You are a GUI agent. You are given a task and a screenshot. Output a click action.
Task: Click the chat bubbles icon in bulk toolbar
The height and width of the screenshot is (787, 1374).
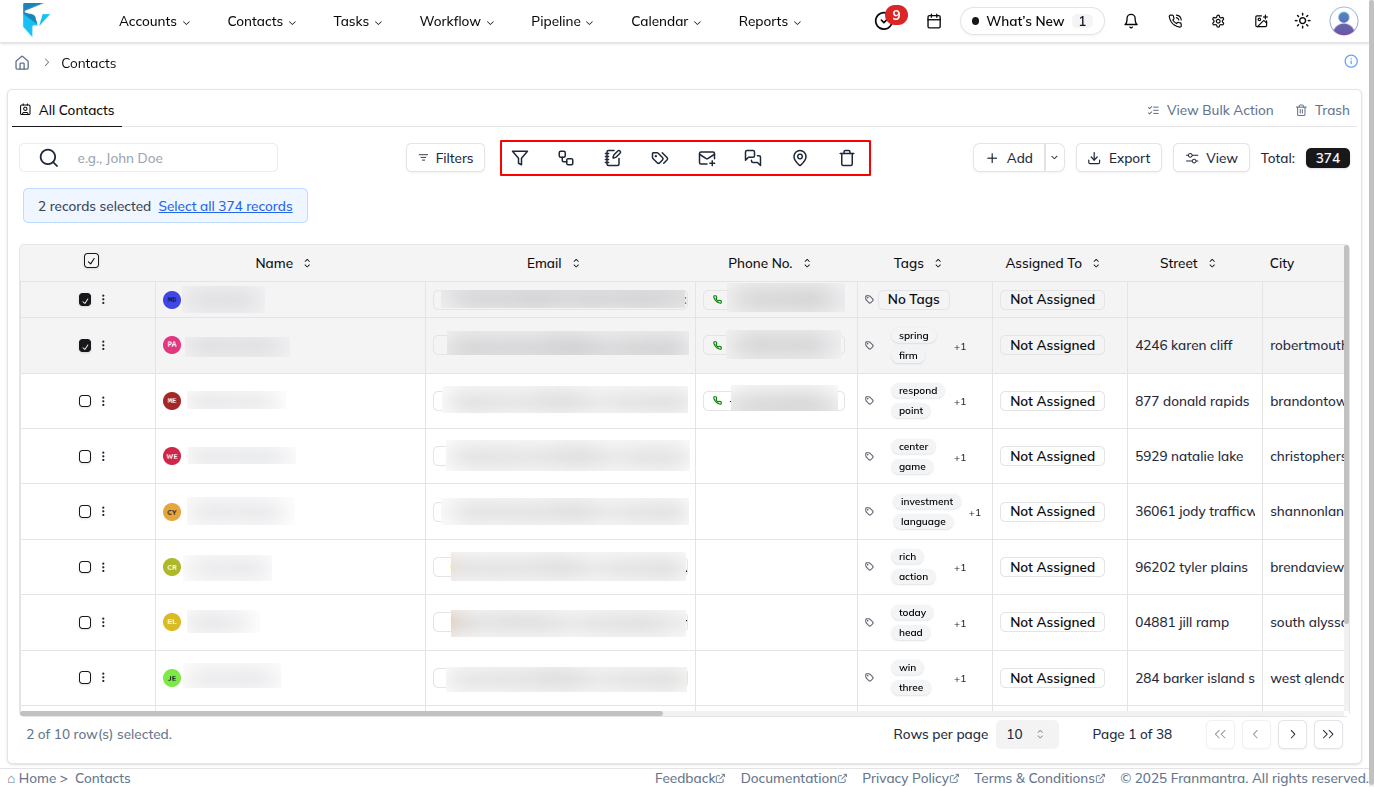click(753, 158)
